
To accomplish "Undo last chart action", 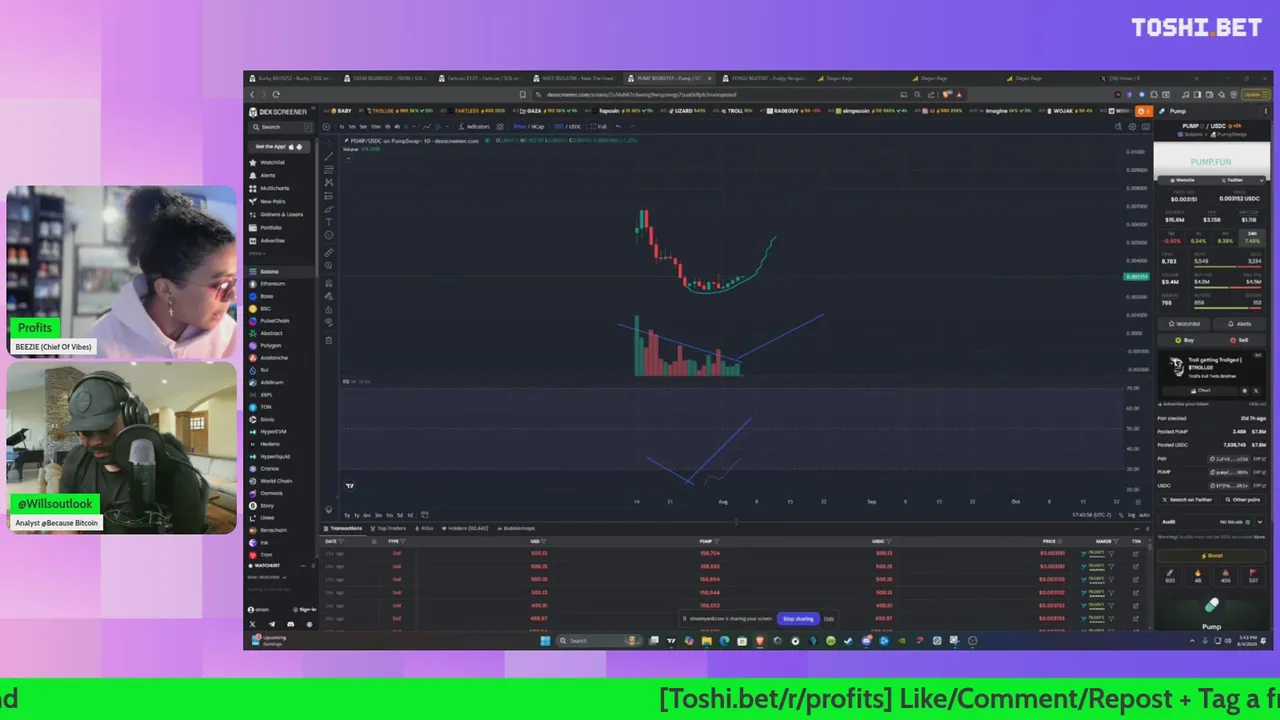I will click(x=618, y=127).
